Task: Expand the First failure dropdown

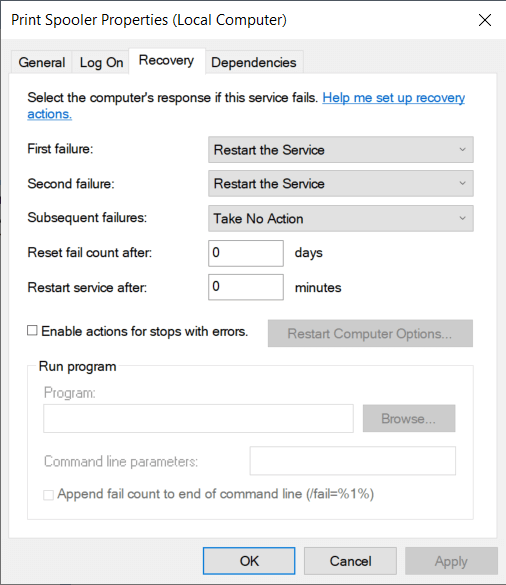Action: 341,150
